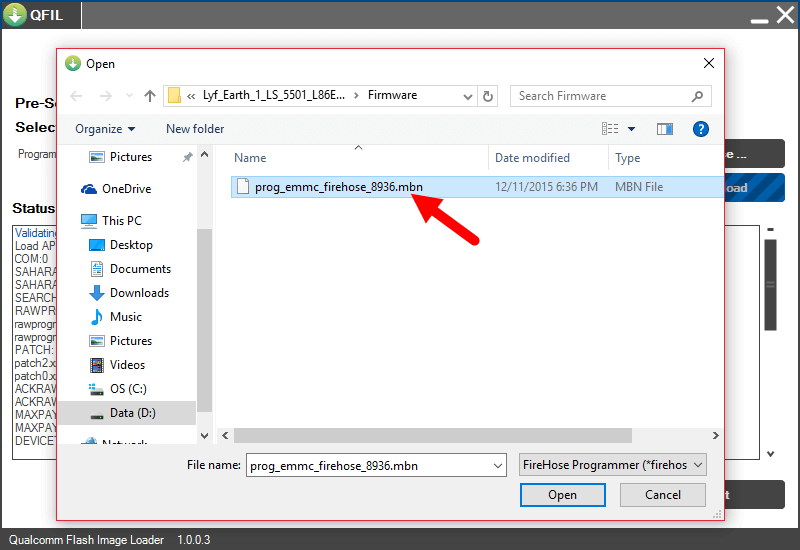Screen dimensions: 800x550
Task: Expand the File name history dropdown
Action: [498, 466]
